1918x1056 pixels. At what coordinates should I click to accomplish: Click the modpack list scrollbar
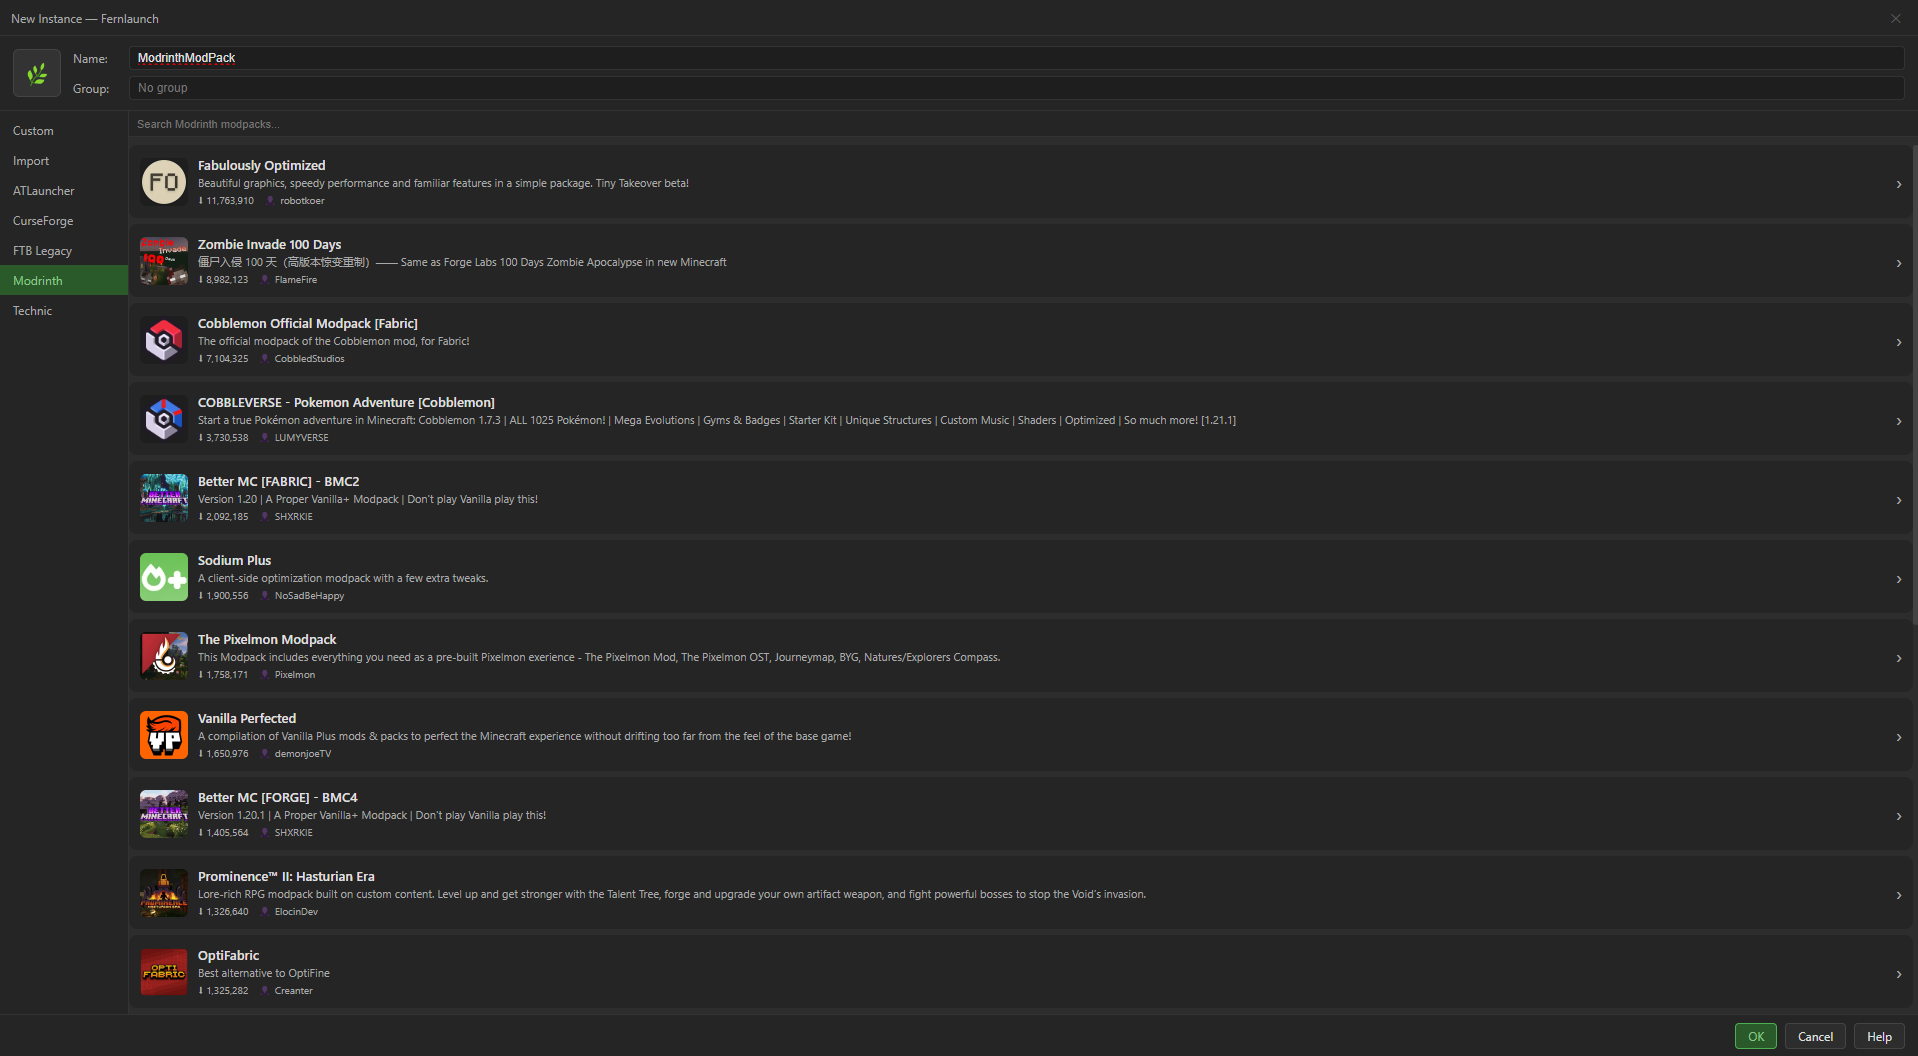pos(1914,385)
